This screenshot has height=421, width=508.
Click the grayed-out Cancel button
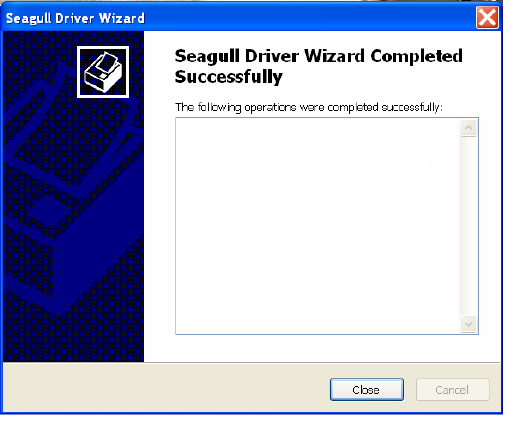pos(453,390)
